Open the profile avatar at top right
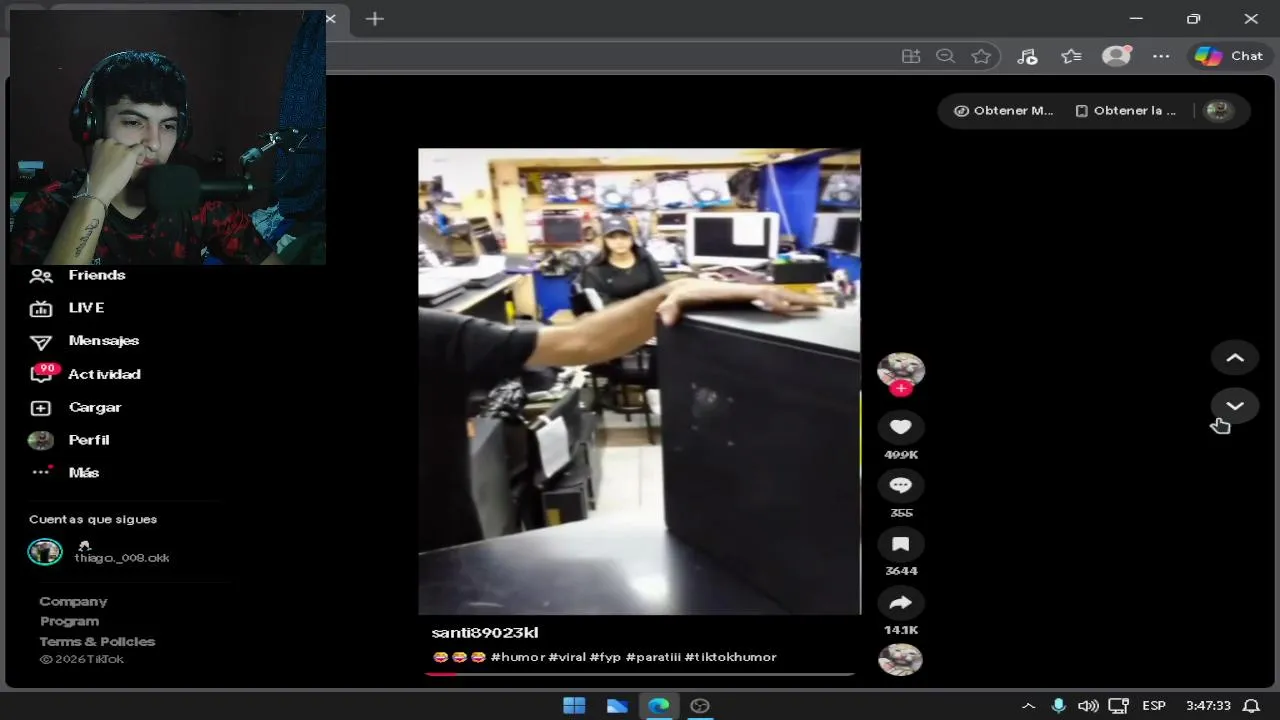 pyautogui.click(x=1218, y=111)
